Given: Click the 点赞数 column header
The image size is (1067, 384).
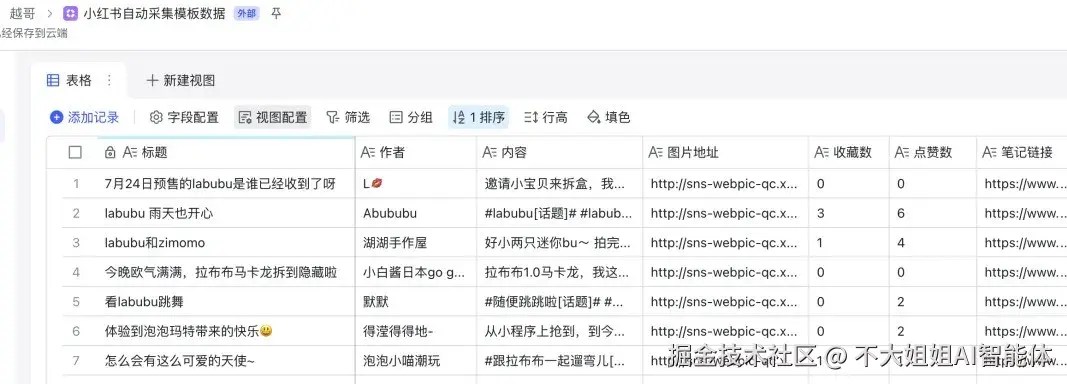Looking at the screenshot, I should point(933,153).
